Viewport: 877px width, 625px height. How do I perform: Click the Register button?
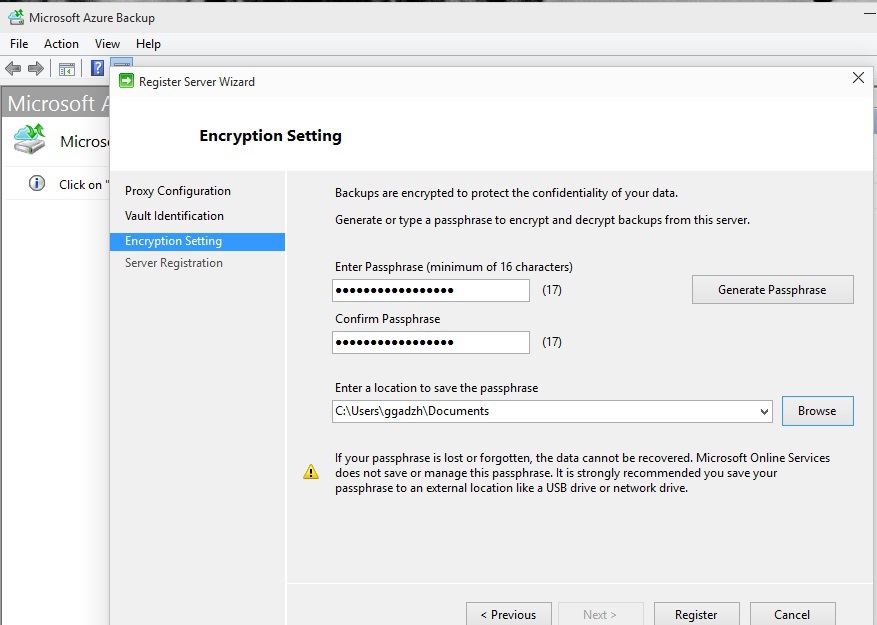[696, 614]
